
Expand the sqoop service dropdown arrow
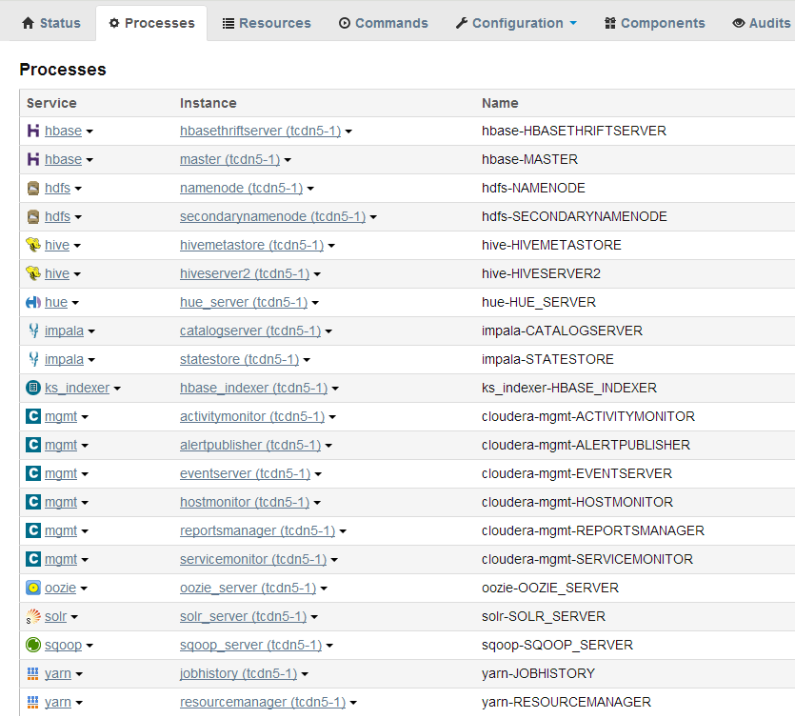pos(89,646)
